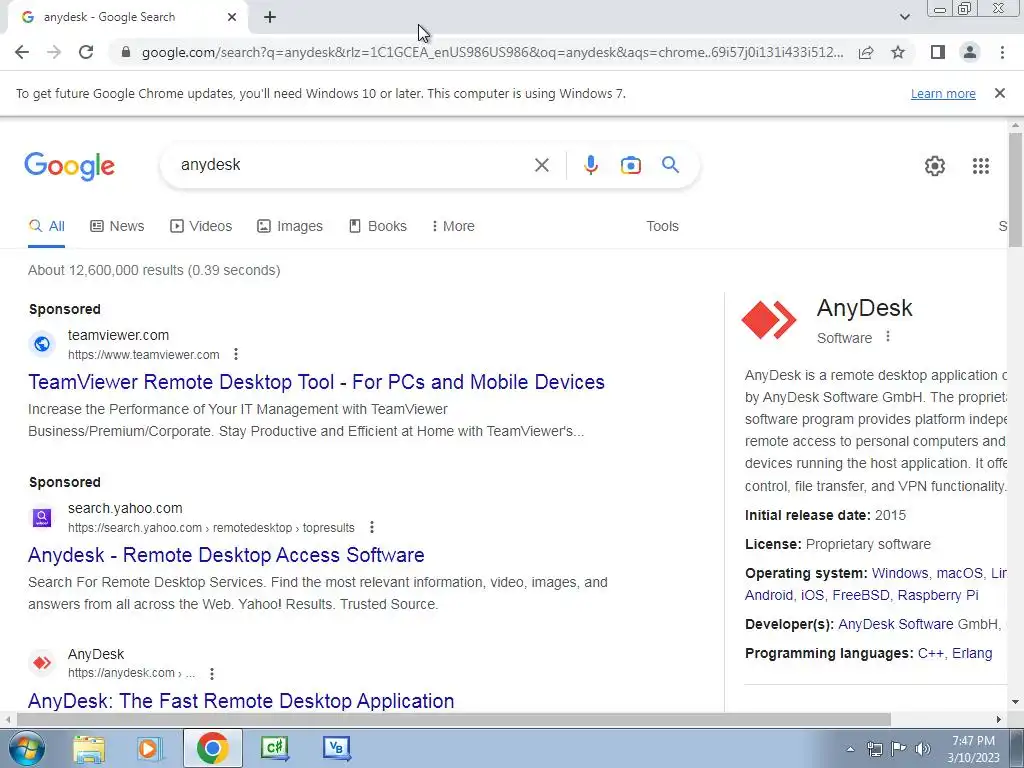Viewport: 1024px width, 768px height.
Task: Click the teamviewer.com globe favicon
Action: tap(42, 344)
